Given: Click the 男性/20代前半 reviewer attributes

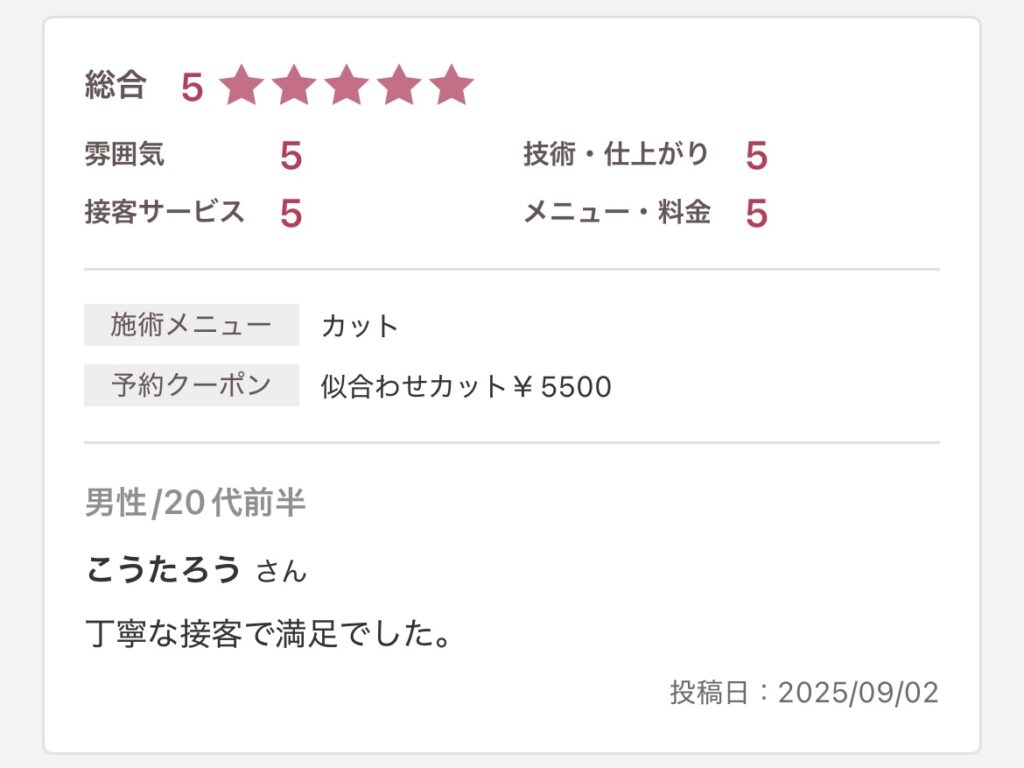Looking at the screenshot, I should [x=195, y=503].
